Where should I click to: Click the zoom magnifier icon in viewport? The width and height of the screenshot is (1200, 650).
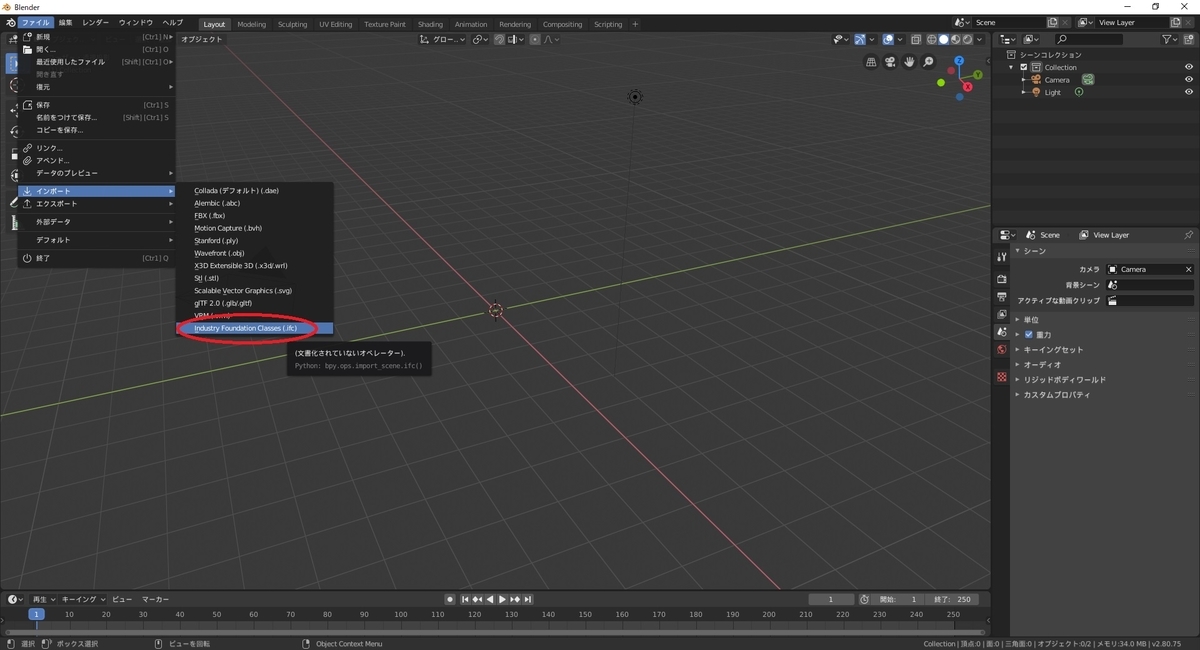928,62
